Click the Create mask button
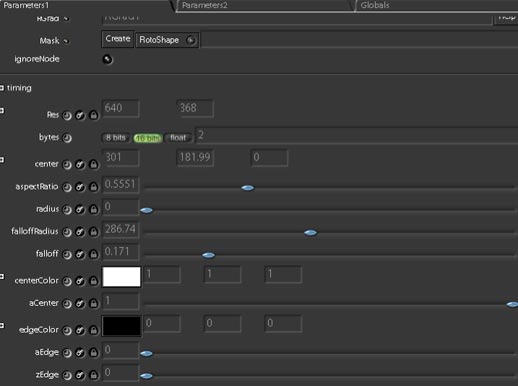This screenshot has height=386, width=518. pos(118,39)
